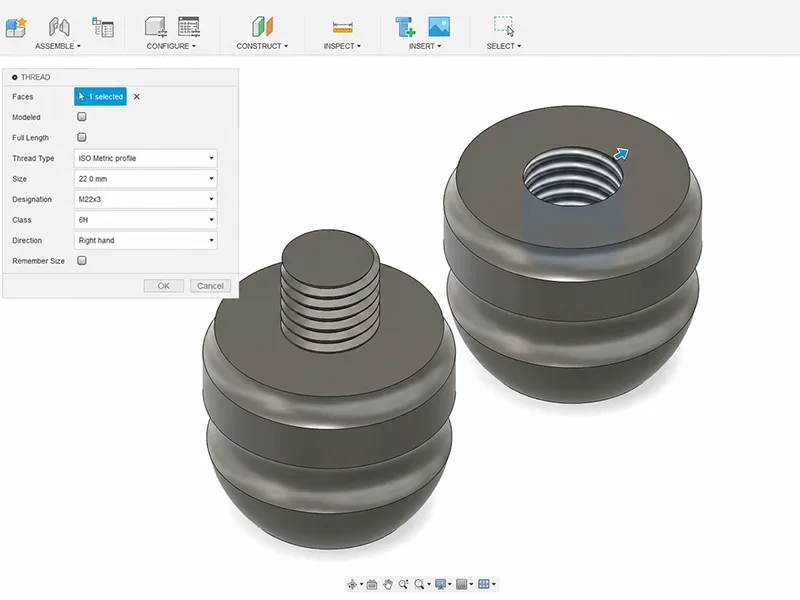Click the orbit tool in navigation bar
The width and height of the screenshot is (800, 600).
coord(352,584)
